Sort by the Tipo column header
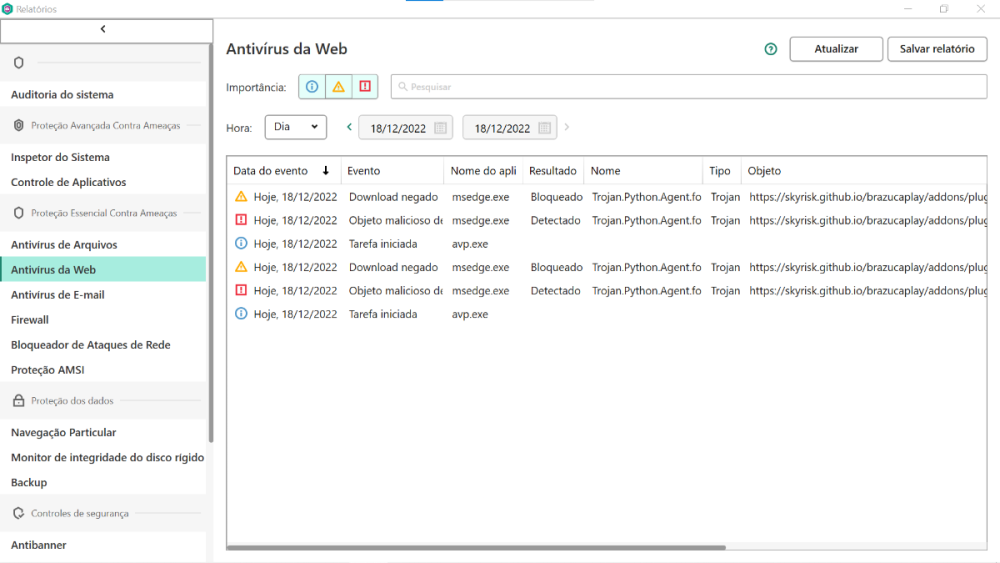1000x563 pixels. point(719,171)
